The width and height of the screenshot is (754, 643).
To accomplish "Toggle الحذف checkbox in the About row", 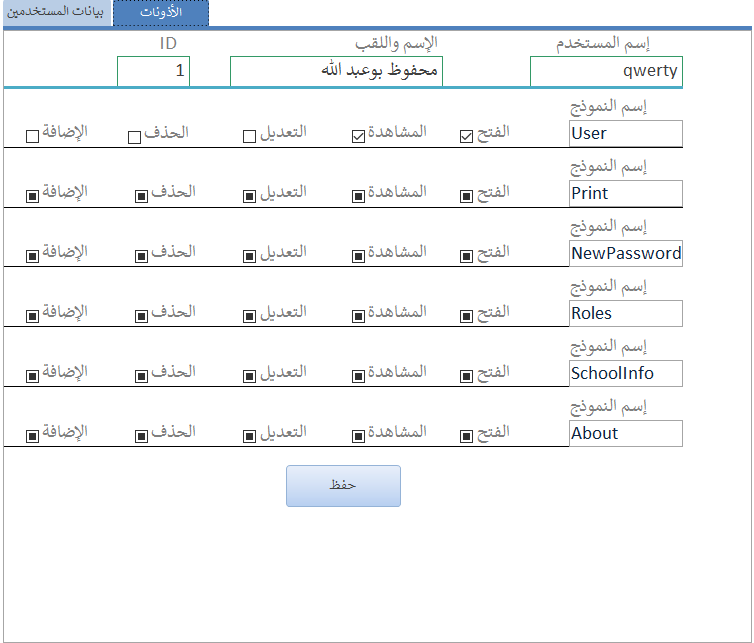I will click(141, 436).
